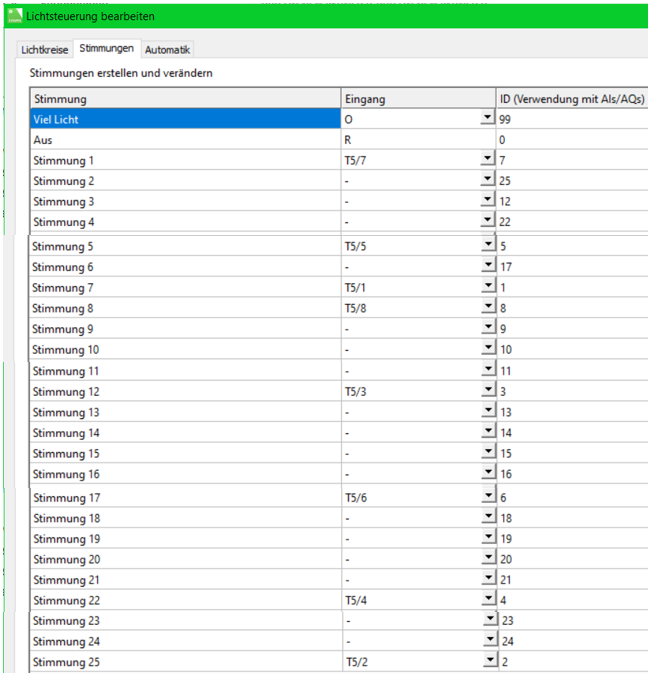Click the Lichtsteuerung bearbeiten window title
The image size is (648, 675).
click(x=90, y=16)
